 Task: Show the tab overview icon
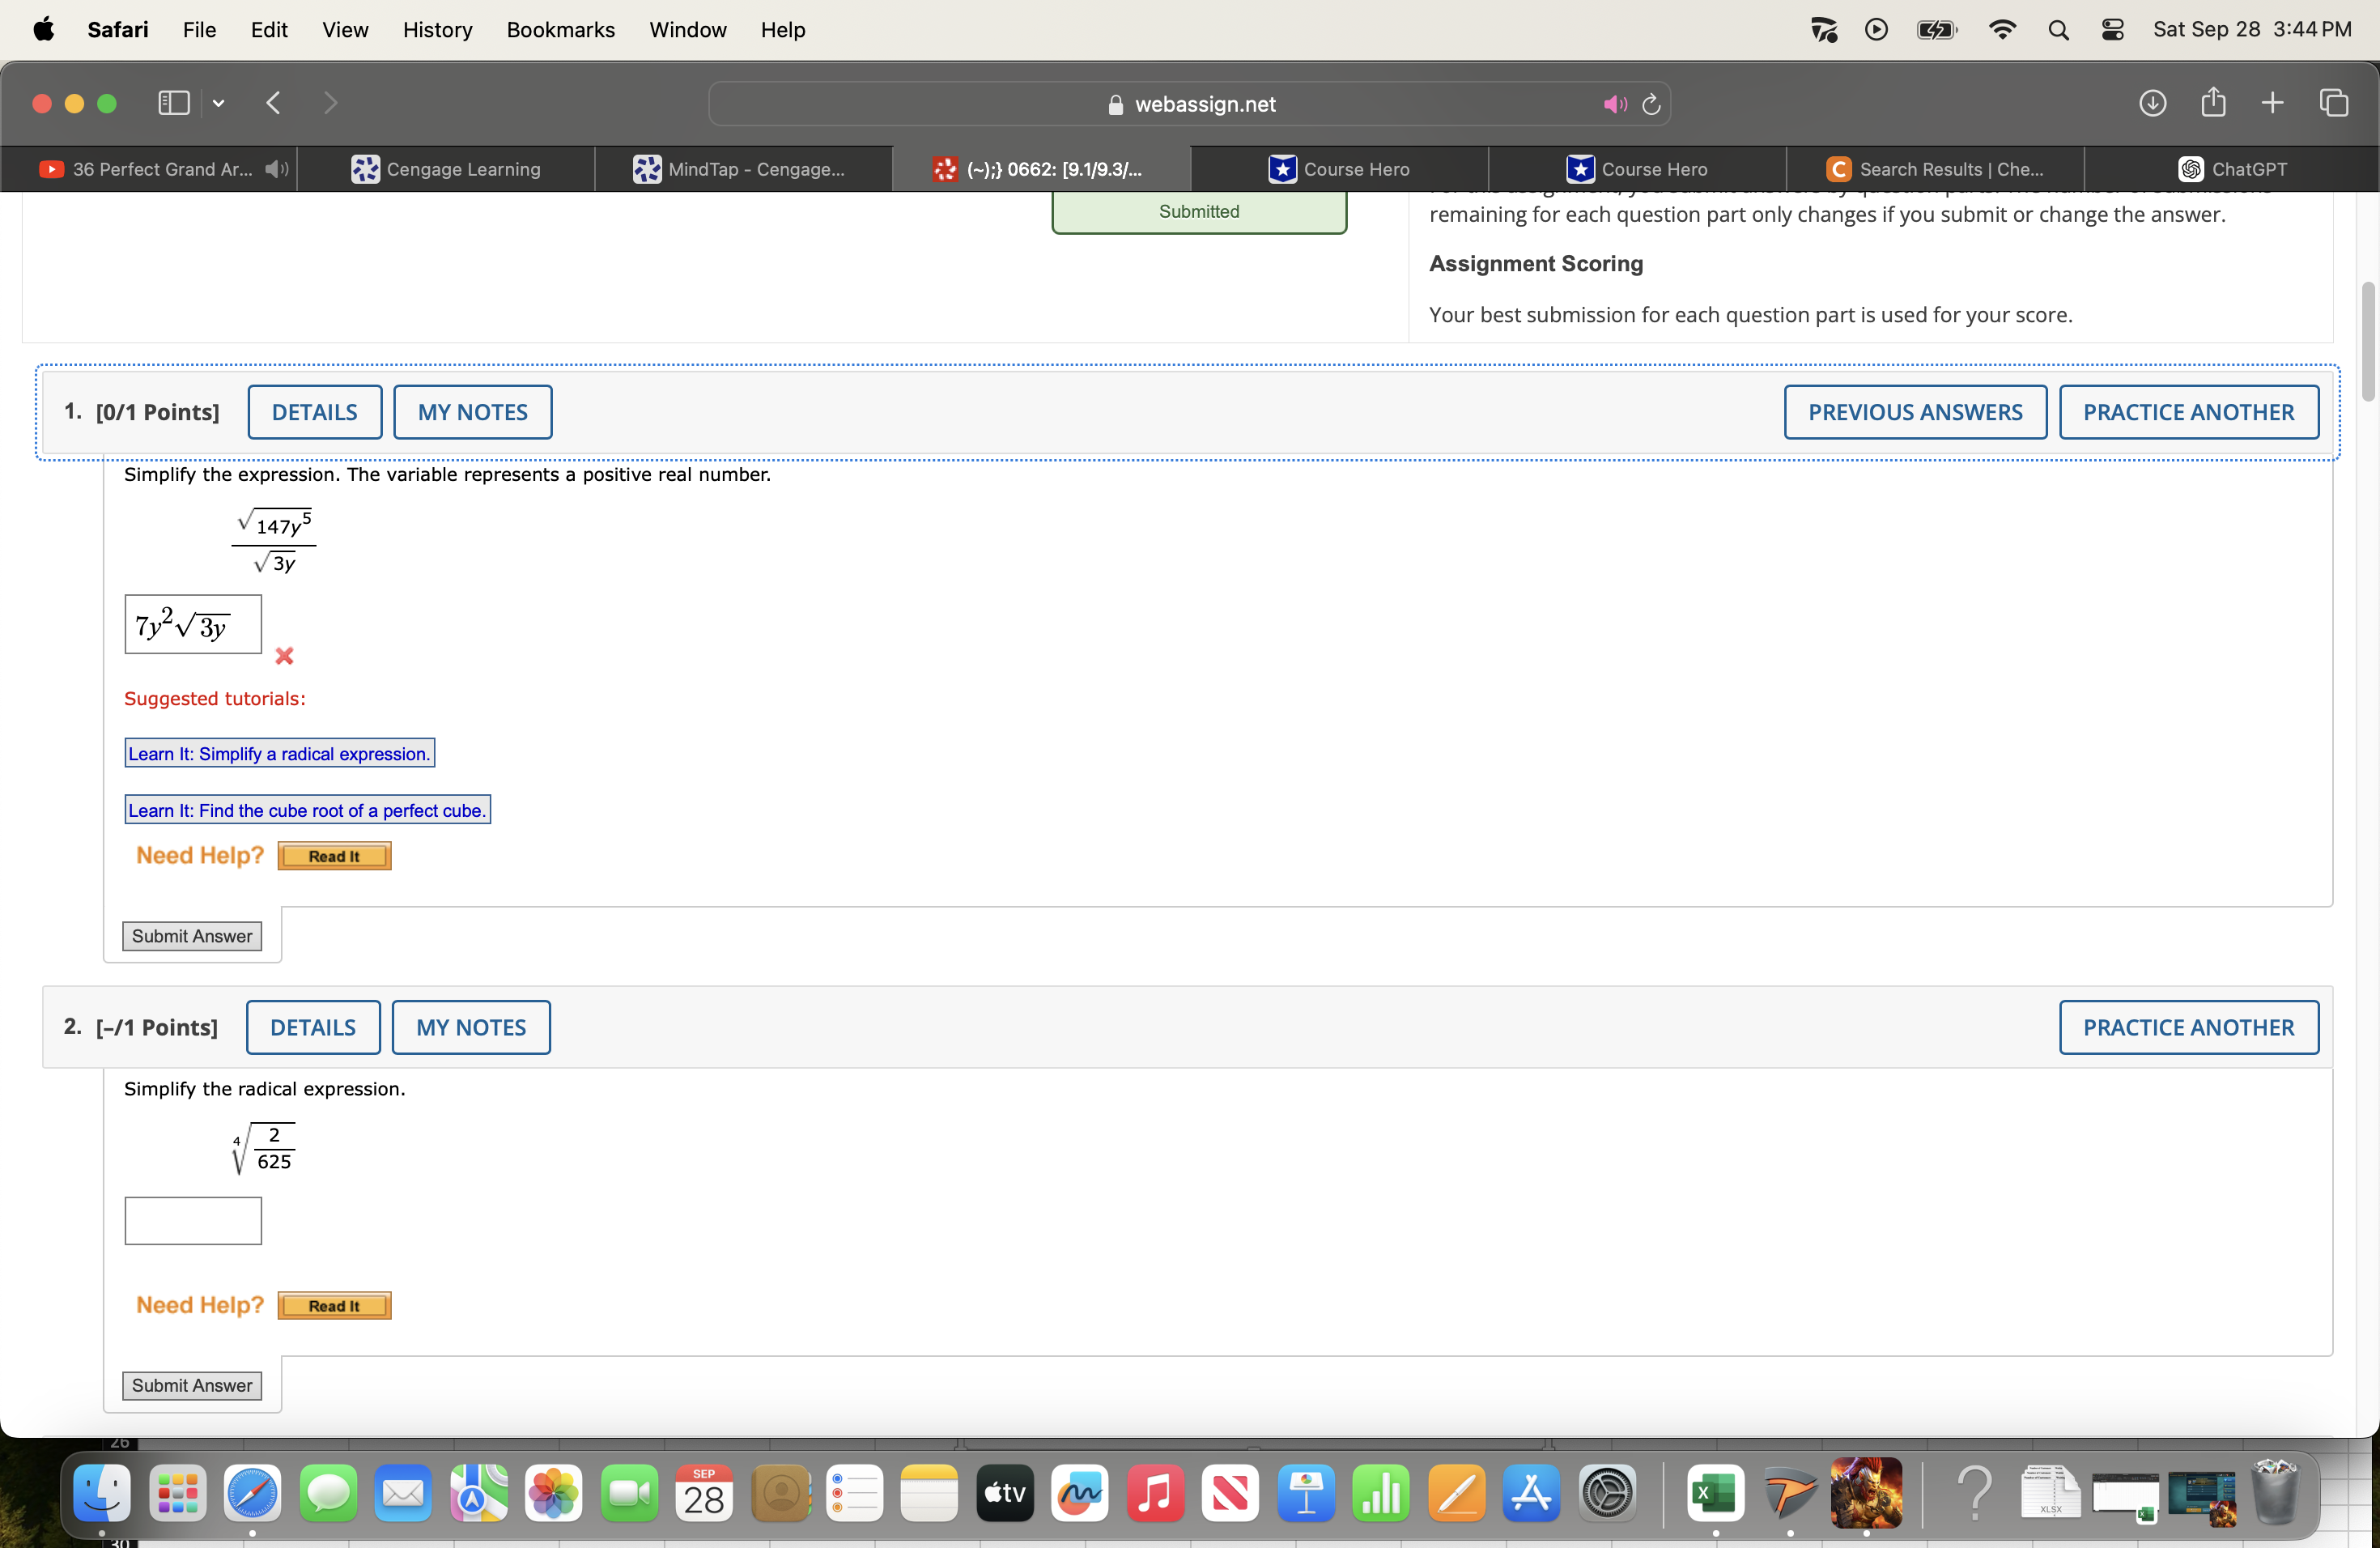coord(2333,103)
